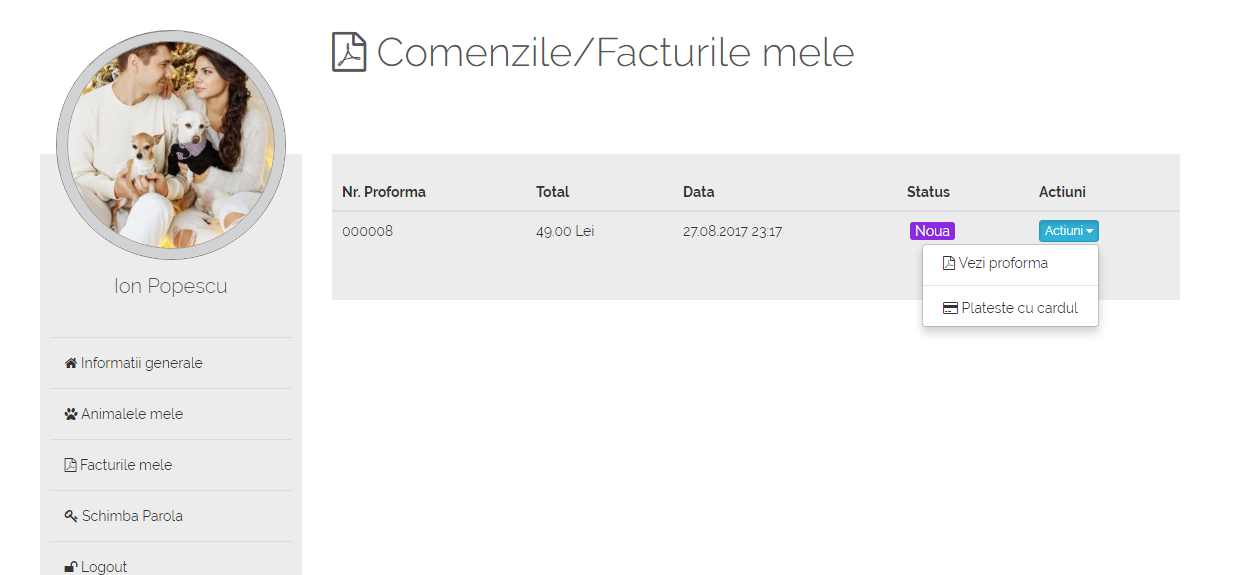Click proforma number 000008
The width and height of the screenshot is (1254, 575).
click(x=367, y=231)
